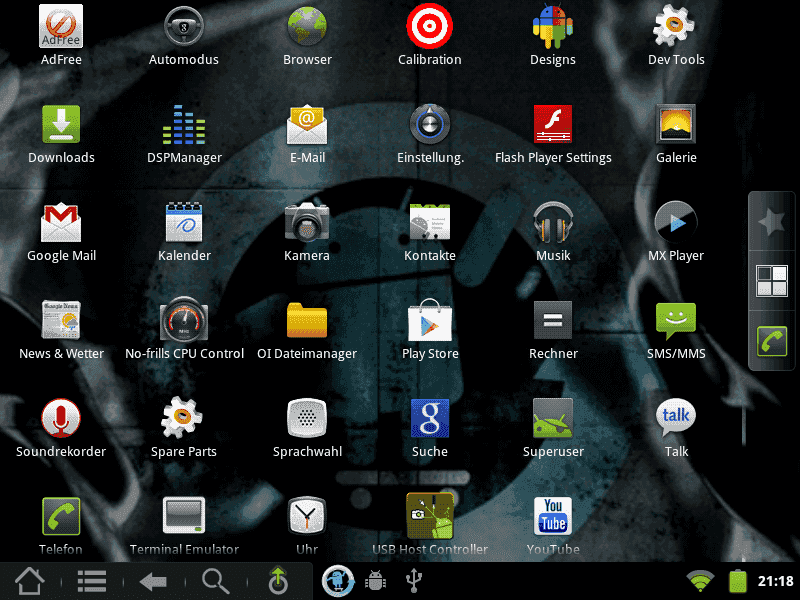Tap the Search magnifier button

[215, 581]
